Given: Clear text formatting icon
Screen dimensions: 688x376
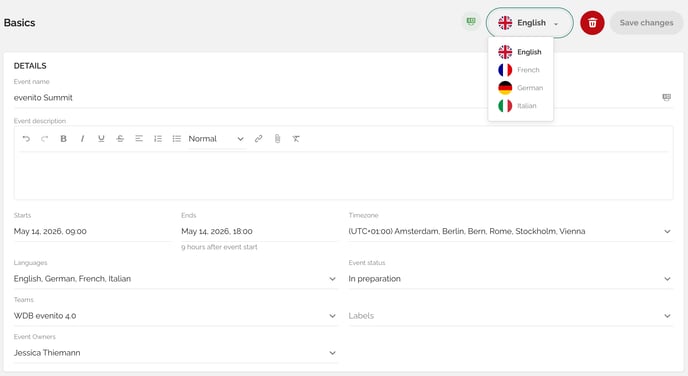Looking at the screenshot, I should pos(296,139).
